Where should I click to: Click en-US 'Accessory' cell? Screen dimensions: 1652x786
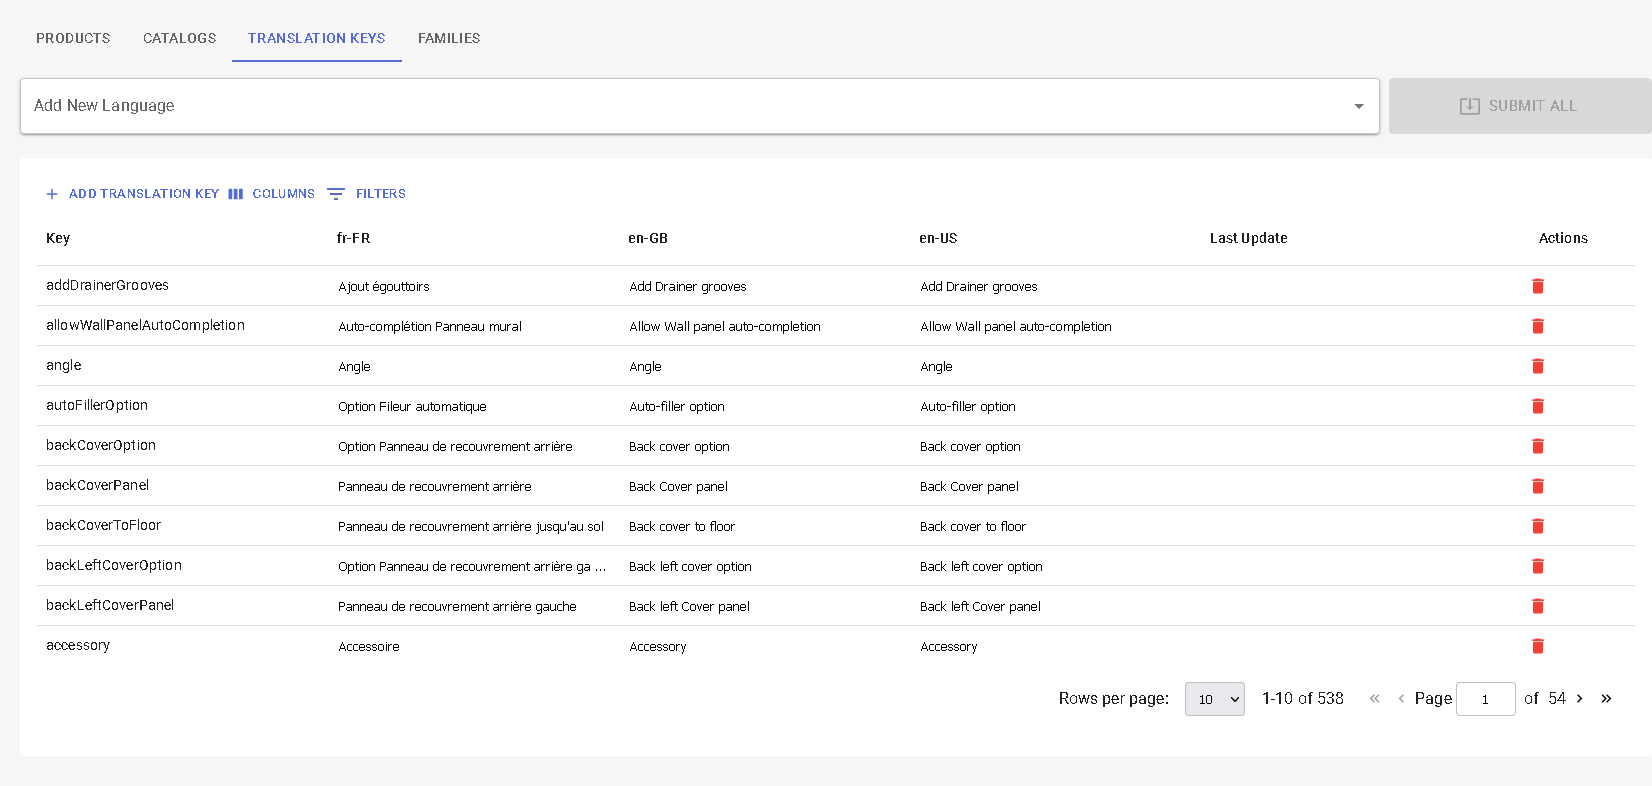tap(949, 647)
